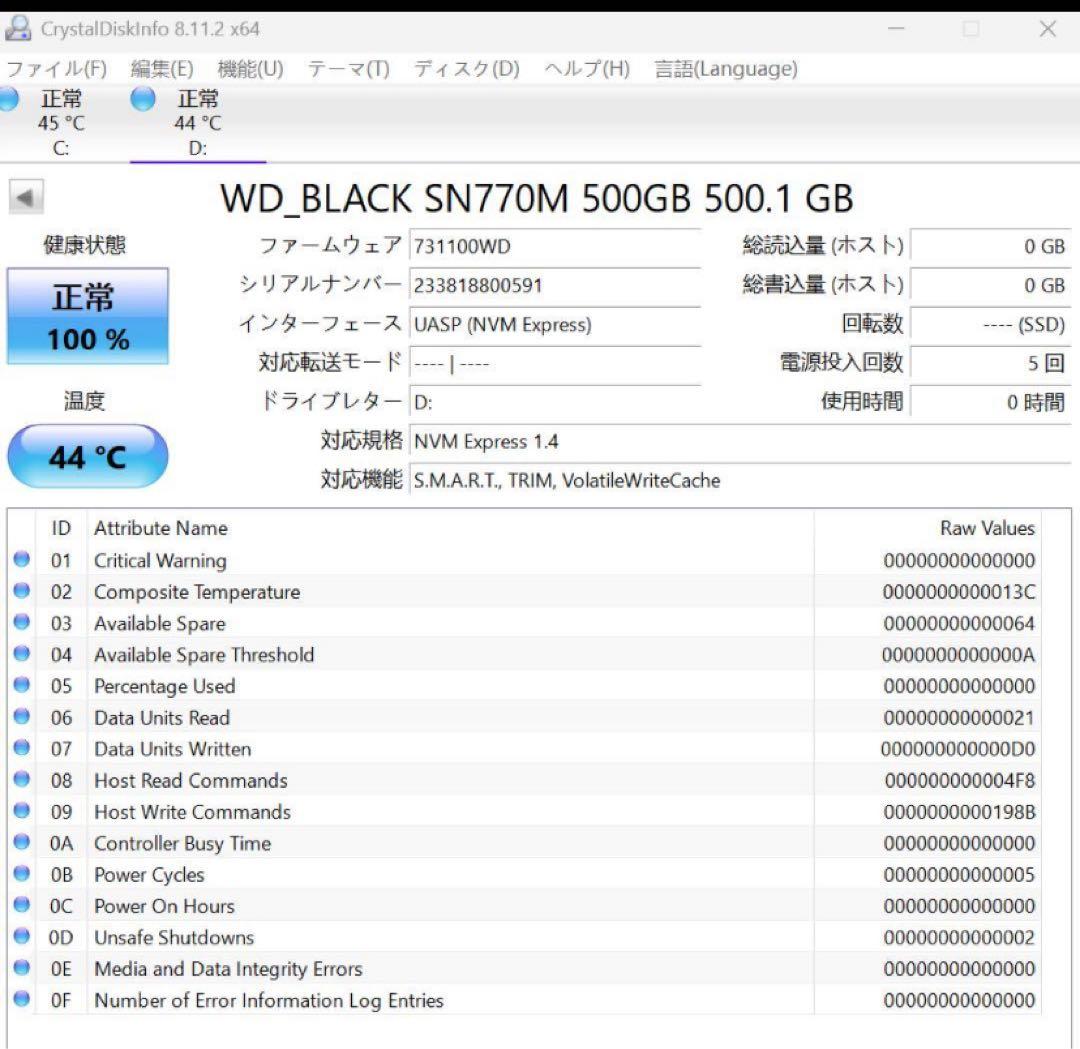Click the Raw Values column header
The image size is (1080, 1049).
click(987, 528)
